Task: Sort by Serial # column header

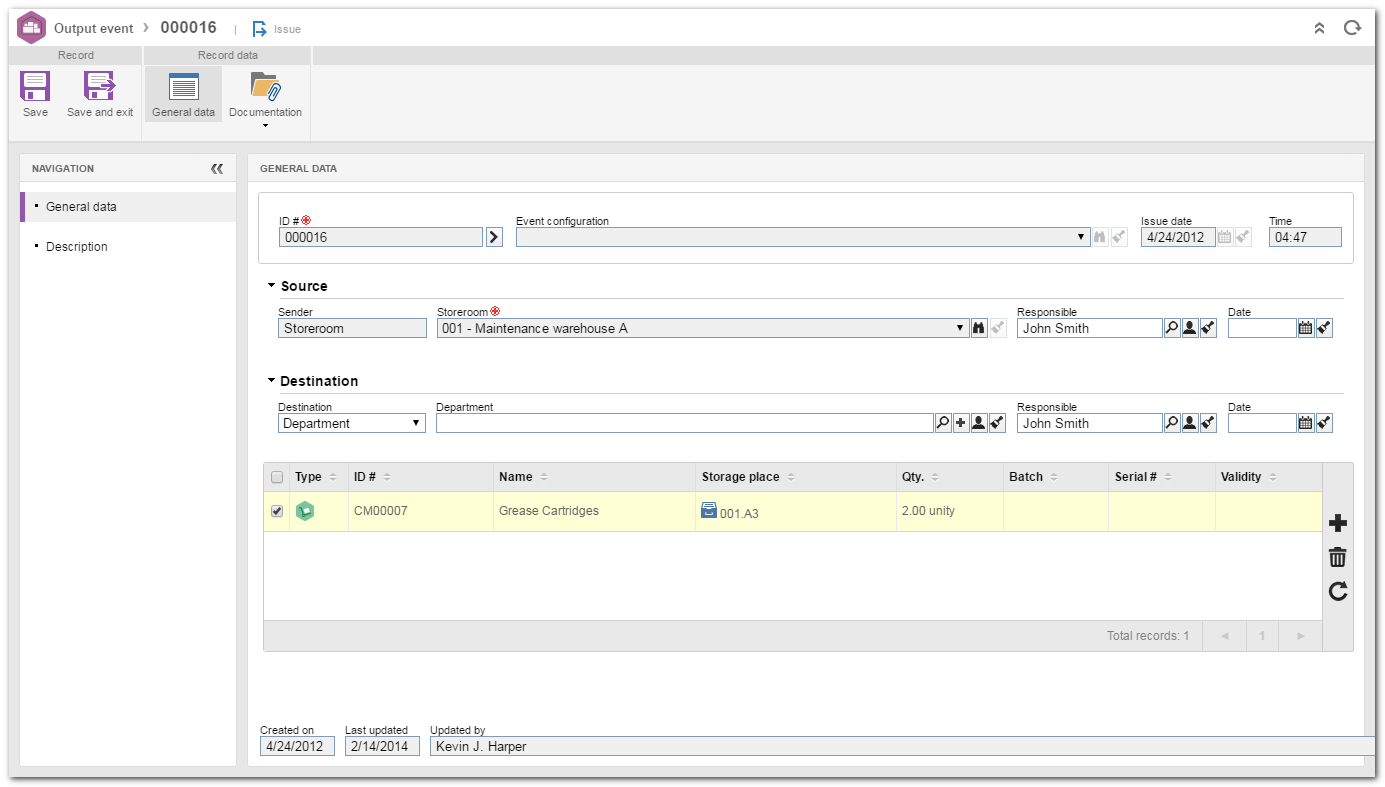Action: pyautogui.click(x=1162, y=477)
